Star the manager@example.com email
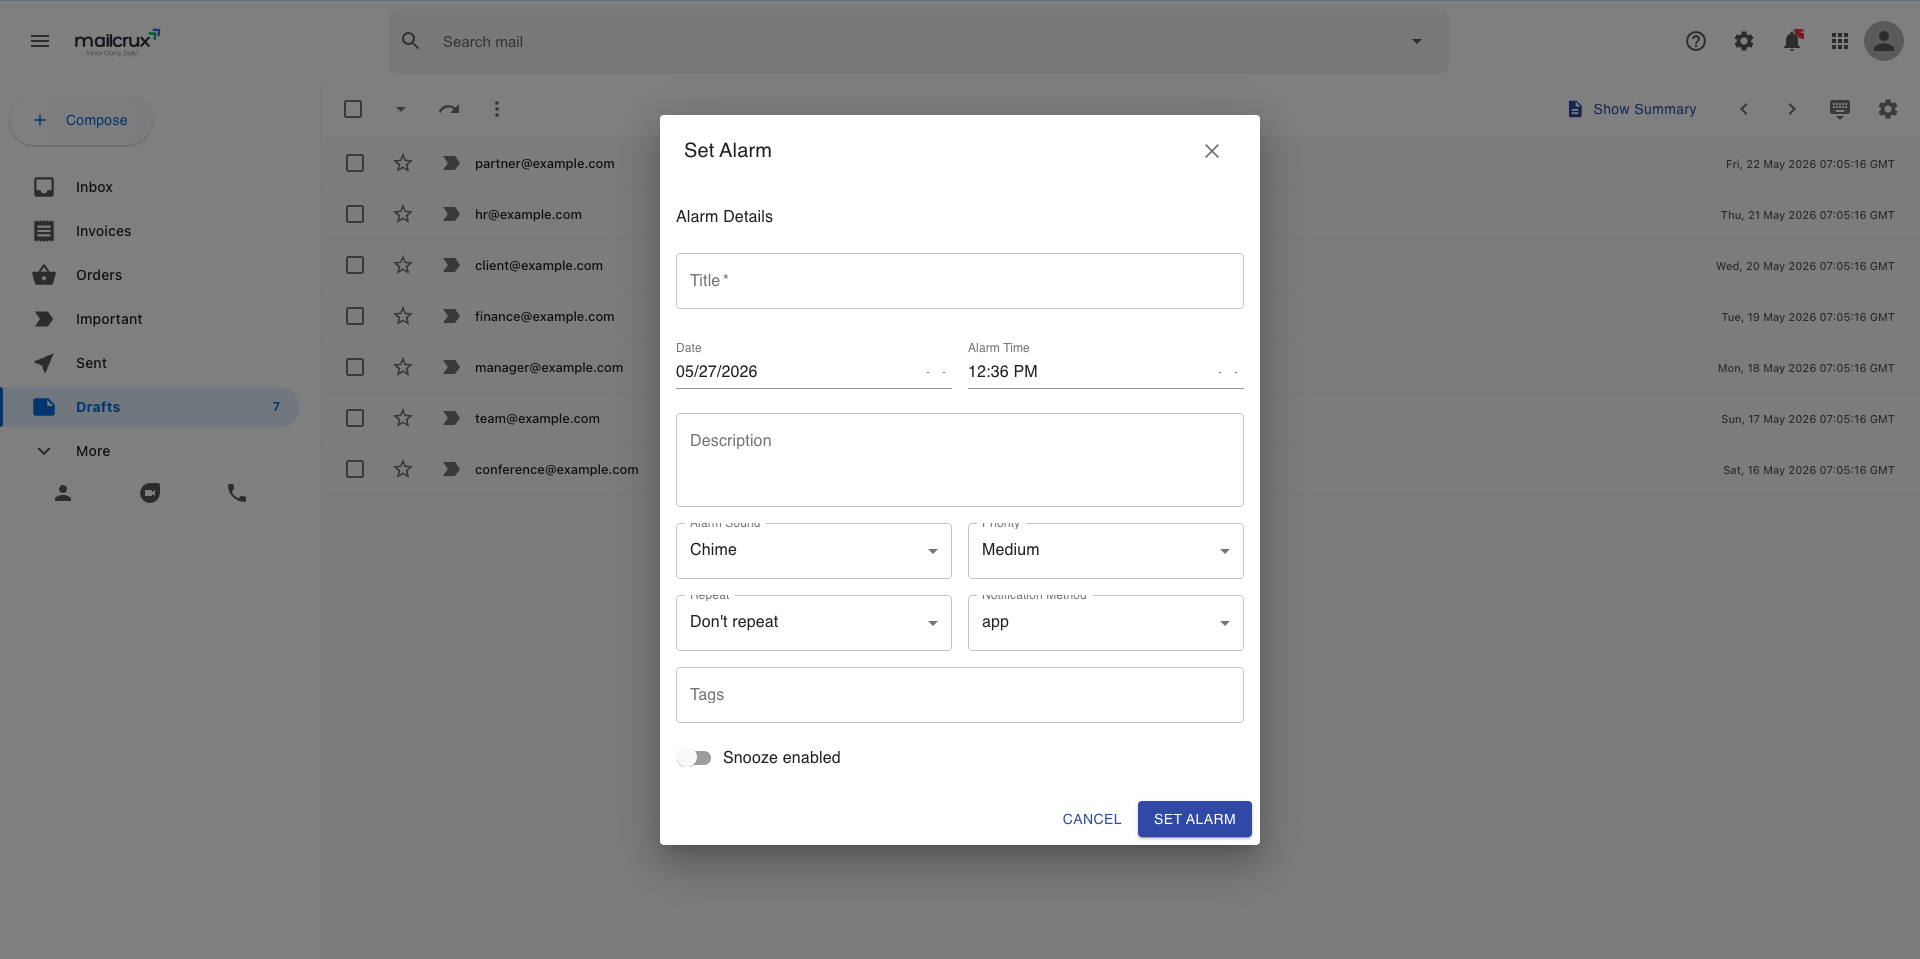 click(x=403, y=367)
